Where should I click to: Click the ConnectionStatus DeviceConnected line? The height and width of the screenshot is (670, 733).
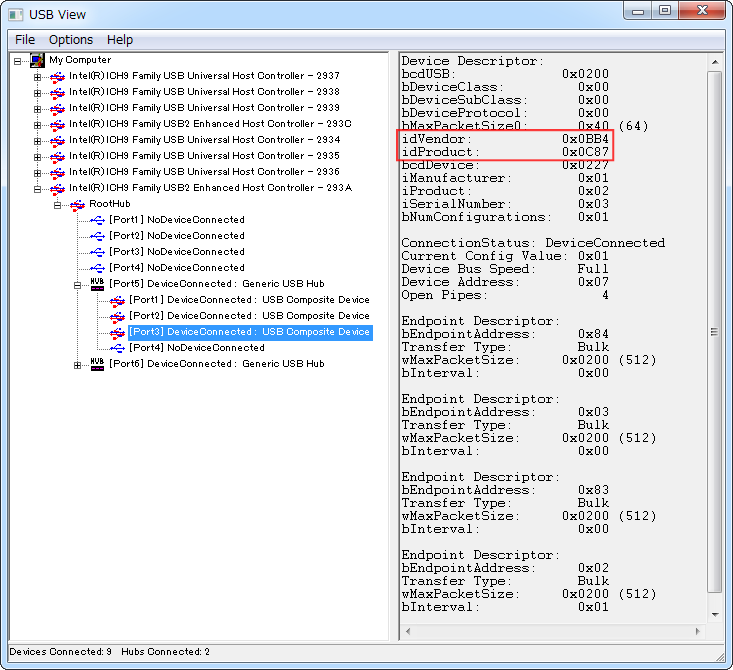tap(533, 243)
